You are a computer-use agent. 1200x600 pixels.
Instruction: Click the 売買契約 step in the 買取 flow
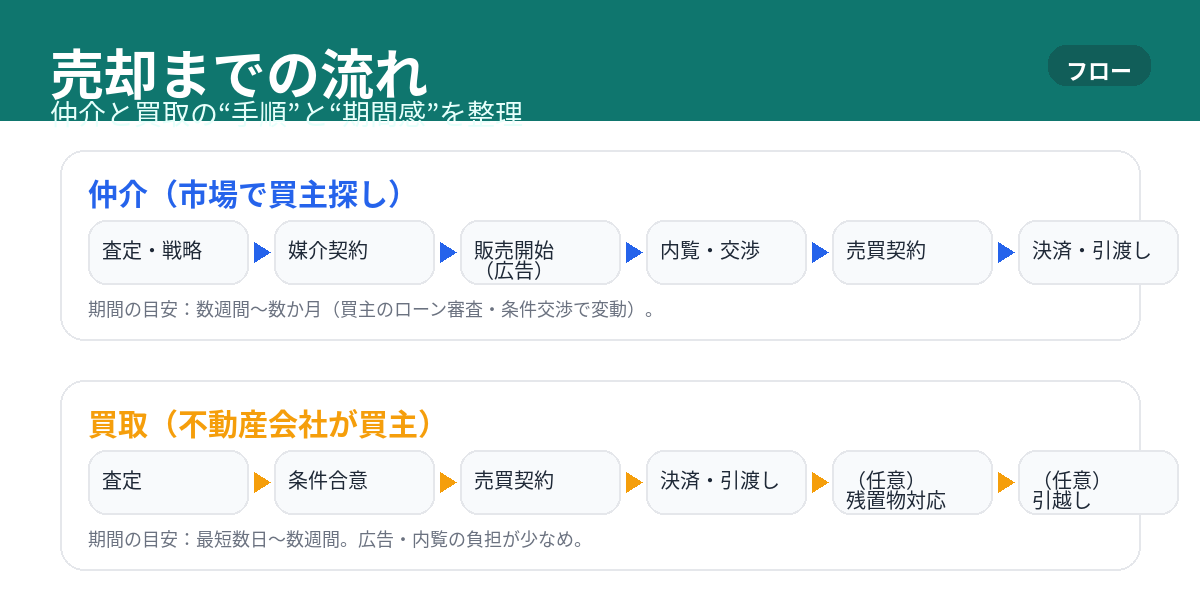(x=540, y=482)
